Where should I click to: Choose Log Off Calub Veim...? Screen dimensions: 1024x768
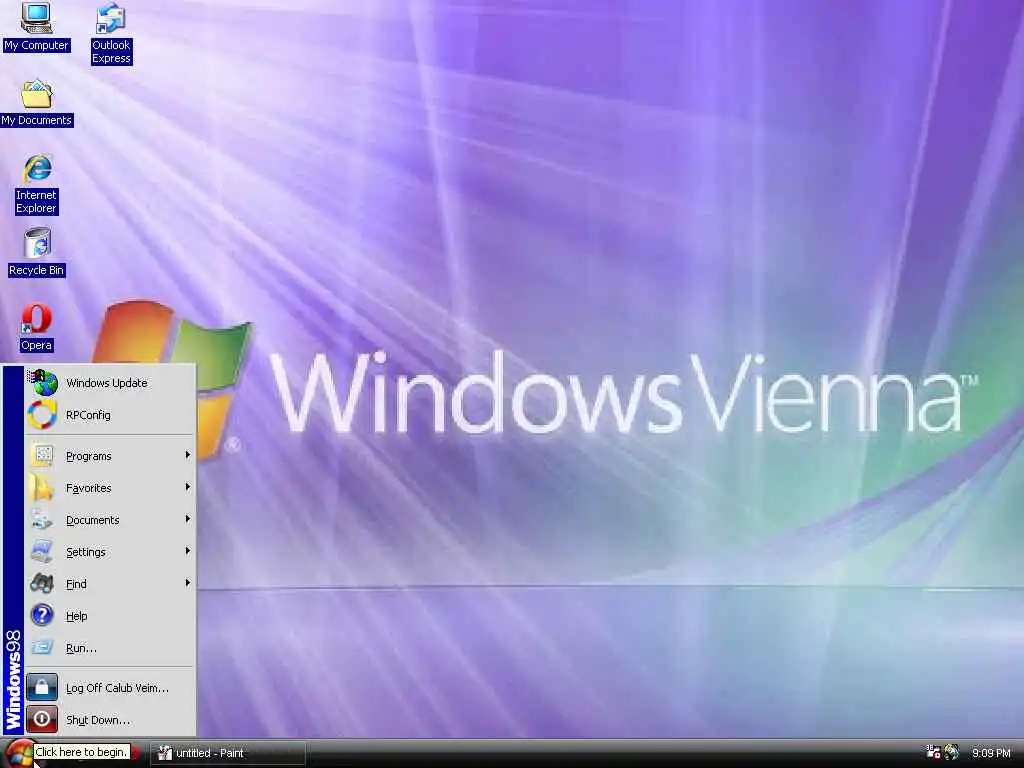tap(110, 687)
